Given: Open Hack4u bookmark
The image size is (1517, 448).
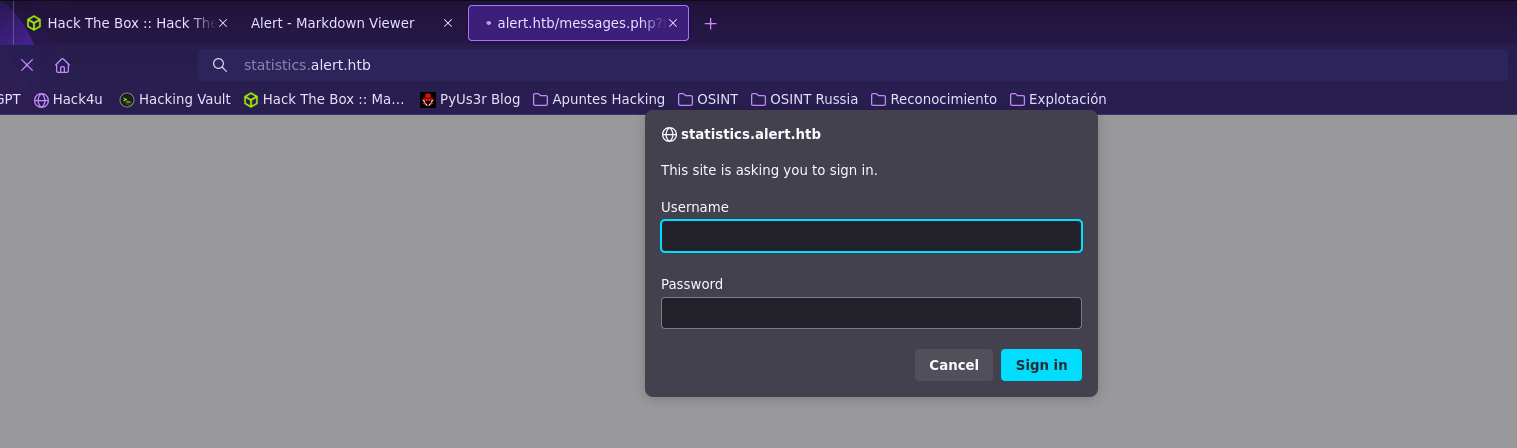Looking at the screenshot, I should pyautogui.click(x=68, y=99).
